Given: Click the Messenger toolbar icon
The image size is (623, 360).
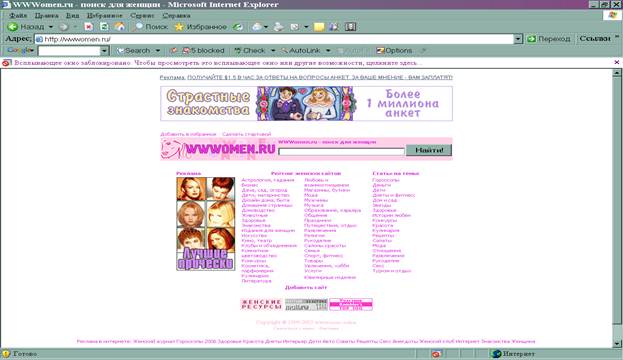Looking at the screenshot, I should point(334,27).
